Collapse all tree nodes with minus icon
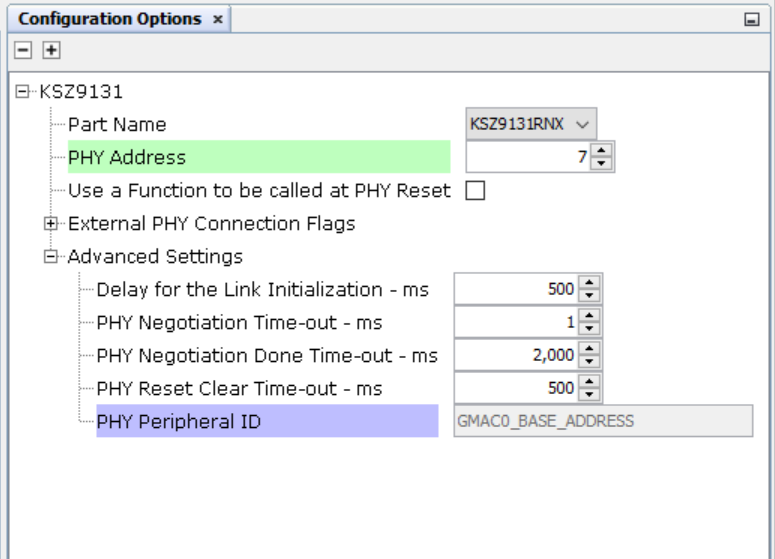Viewport: 775px width, 559px height. click(23, 50)
